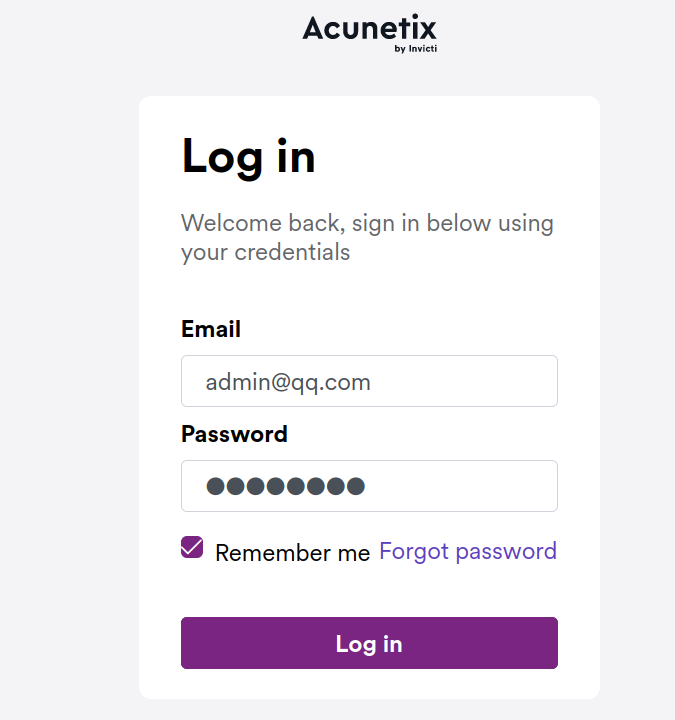Focus the Password input field

click(x=369, y=486)
